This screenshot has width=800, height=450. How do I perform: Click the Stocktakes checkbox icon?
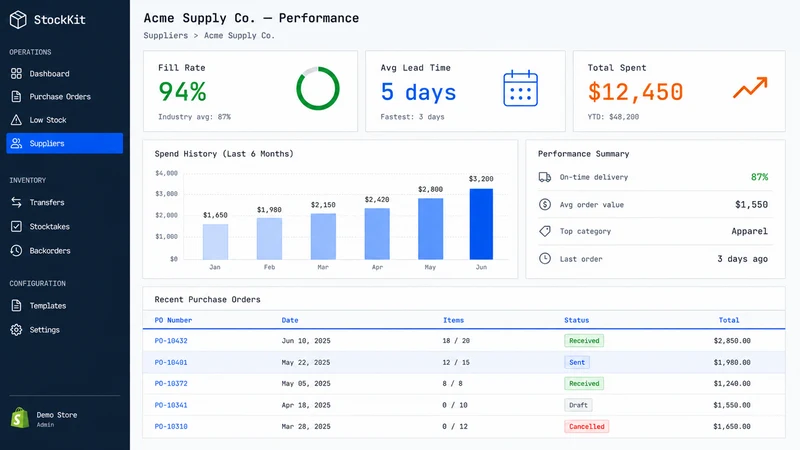(x=16, y=227)
